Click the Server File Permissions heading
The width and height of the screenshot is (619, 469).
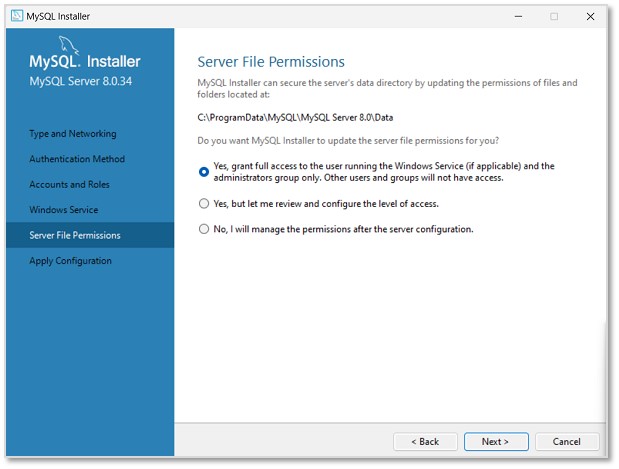271,62
